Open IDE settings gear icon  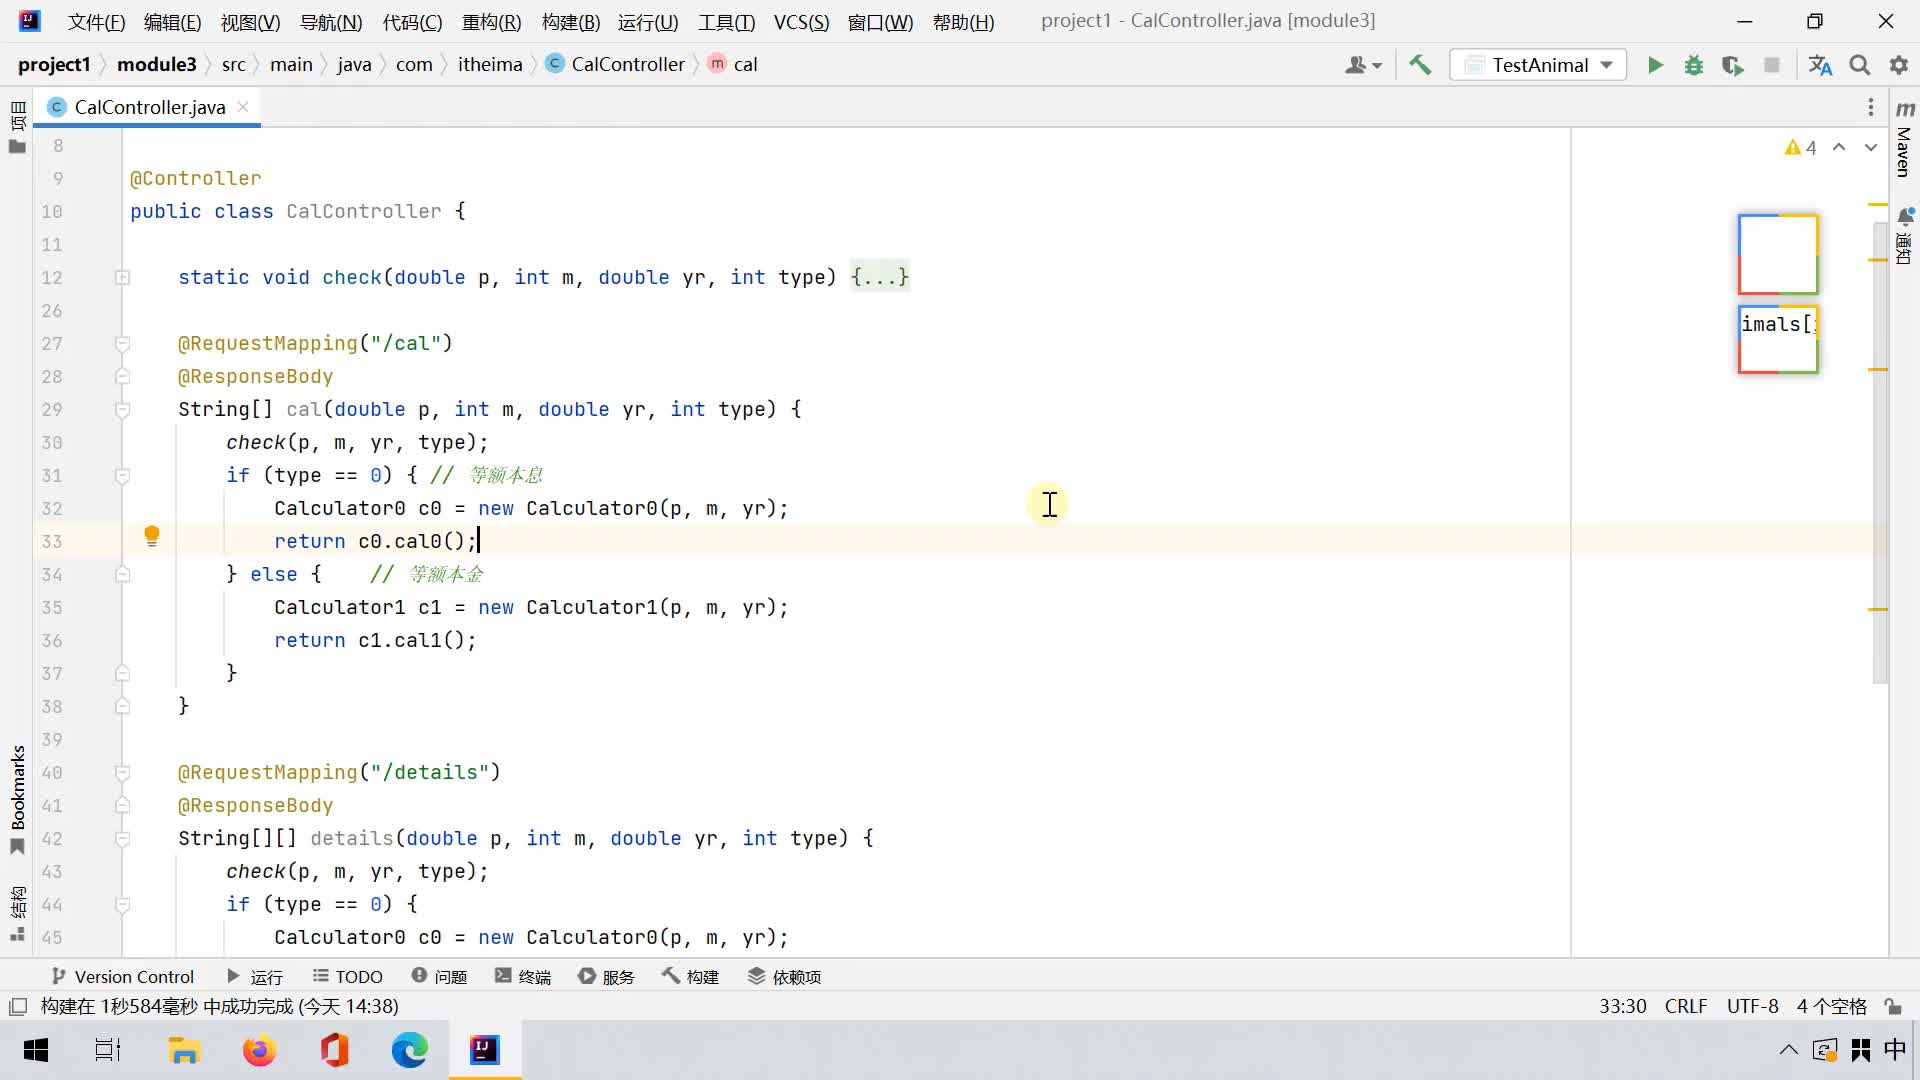coord(1899,65)
